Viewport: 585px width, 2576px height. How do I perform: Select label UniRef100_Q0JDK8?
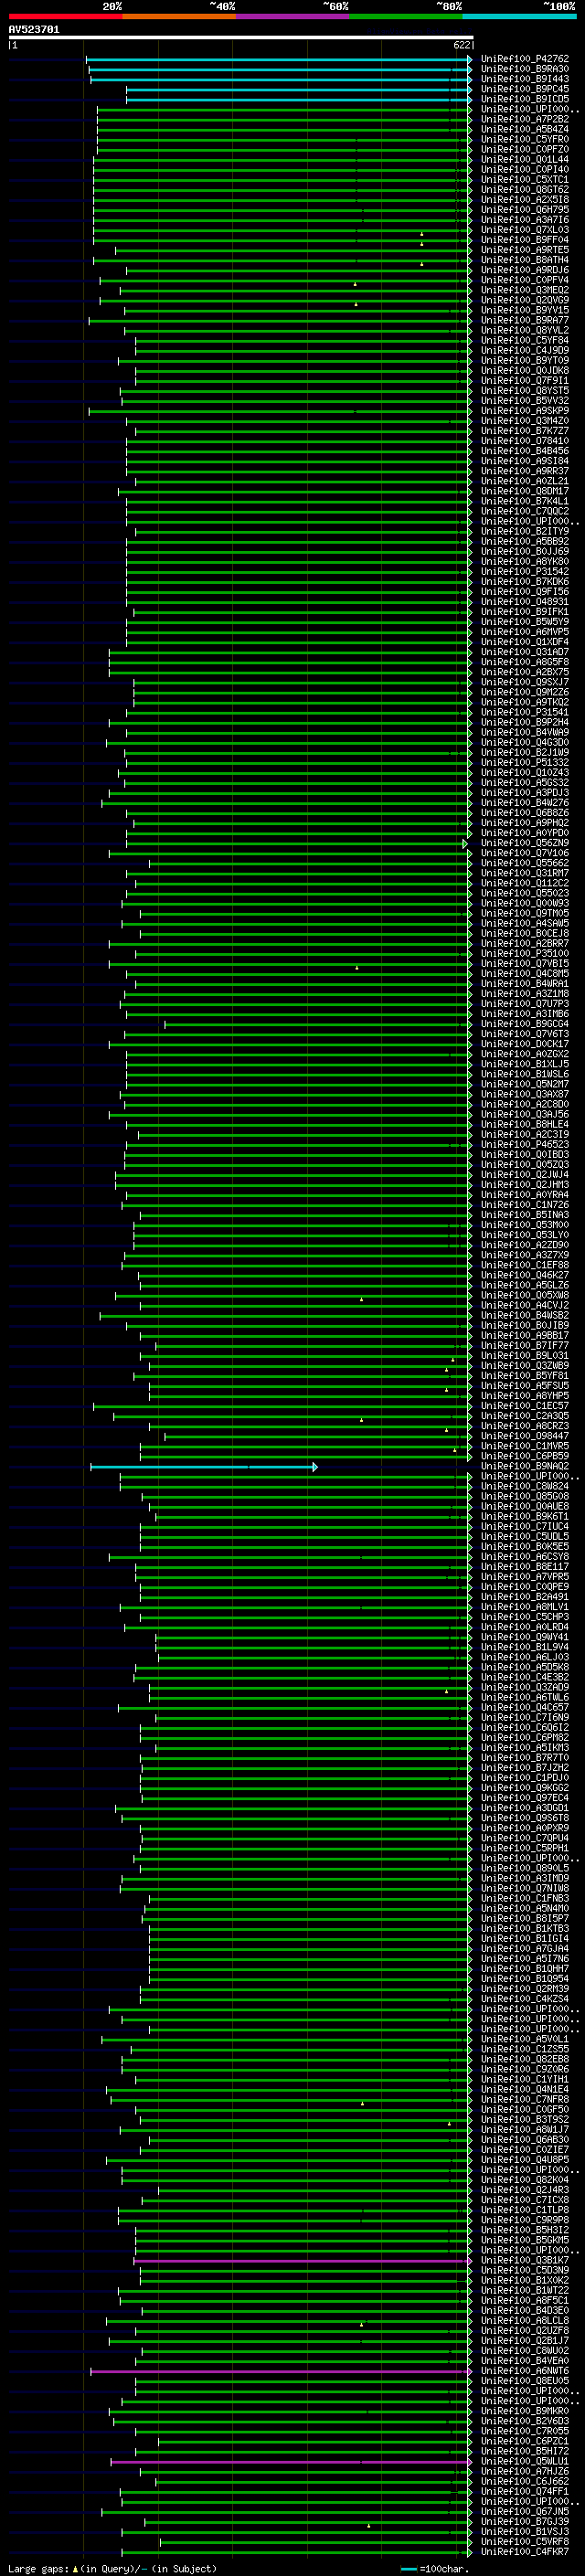tap(524, 370)
